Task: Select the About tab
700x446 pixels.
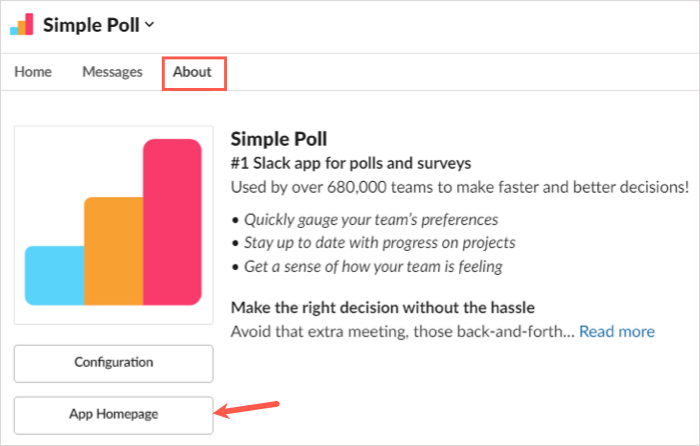Action: [x=192, y=72]
